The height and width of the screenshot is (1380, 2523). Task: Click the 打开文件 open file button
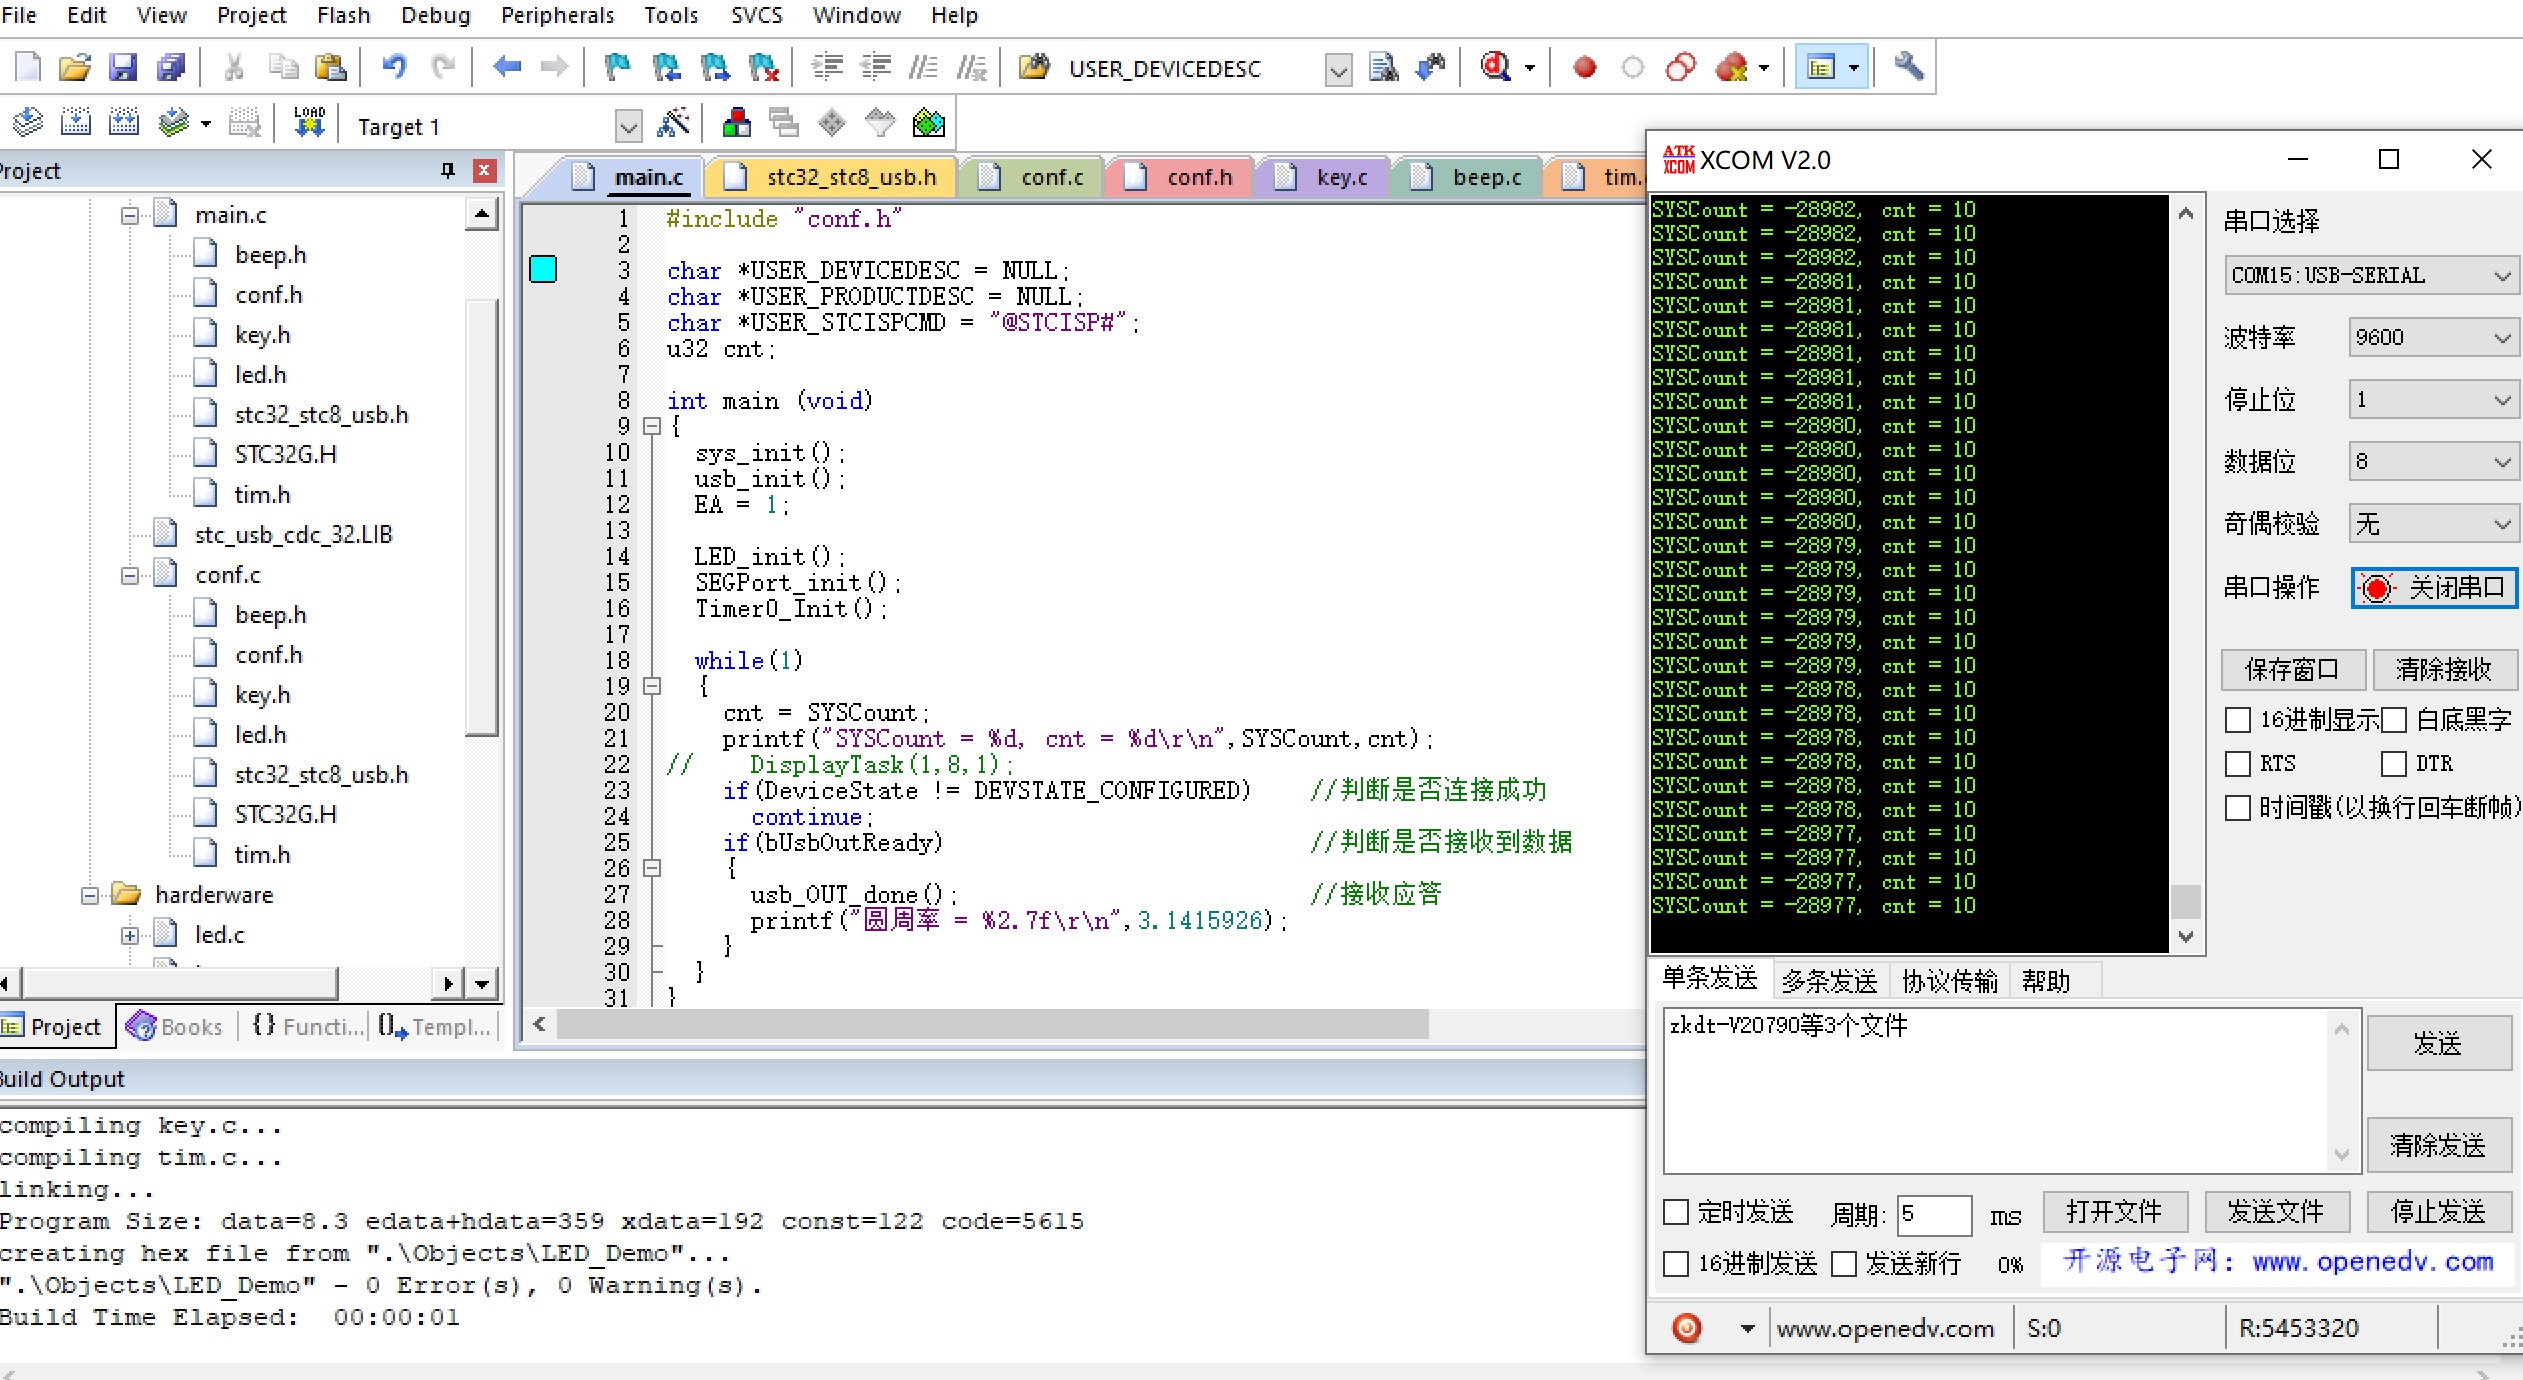[x=2115, y=1212]
